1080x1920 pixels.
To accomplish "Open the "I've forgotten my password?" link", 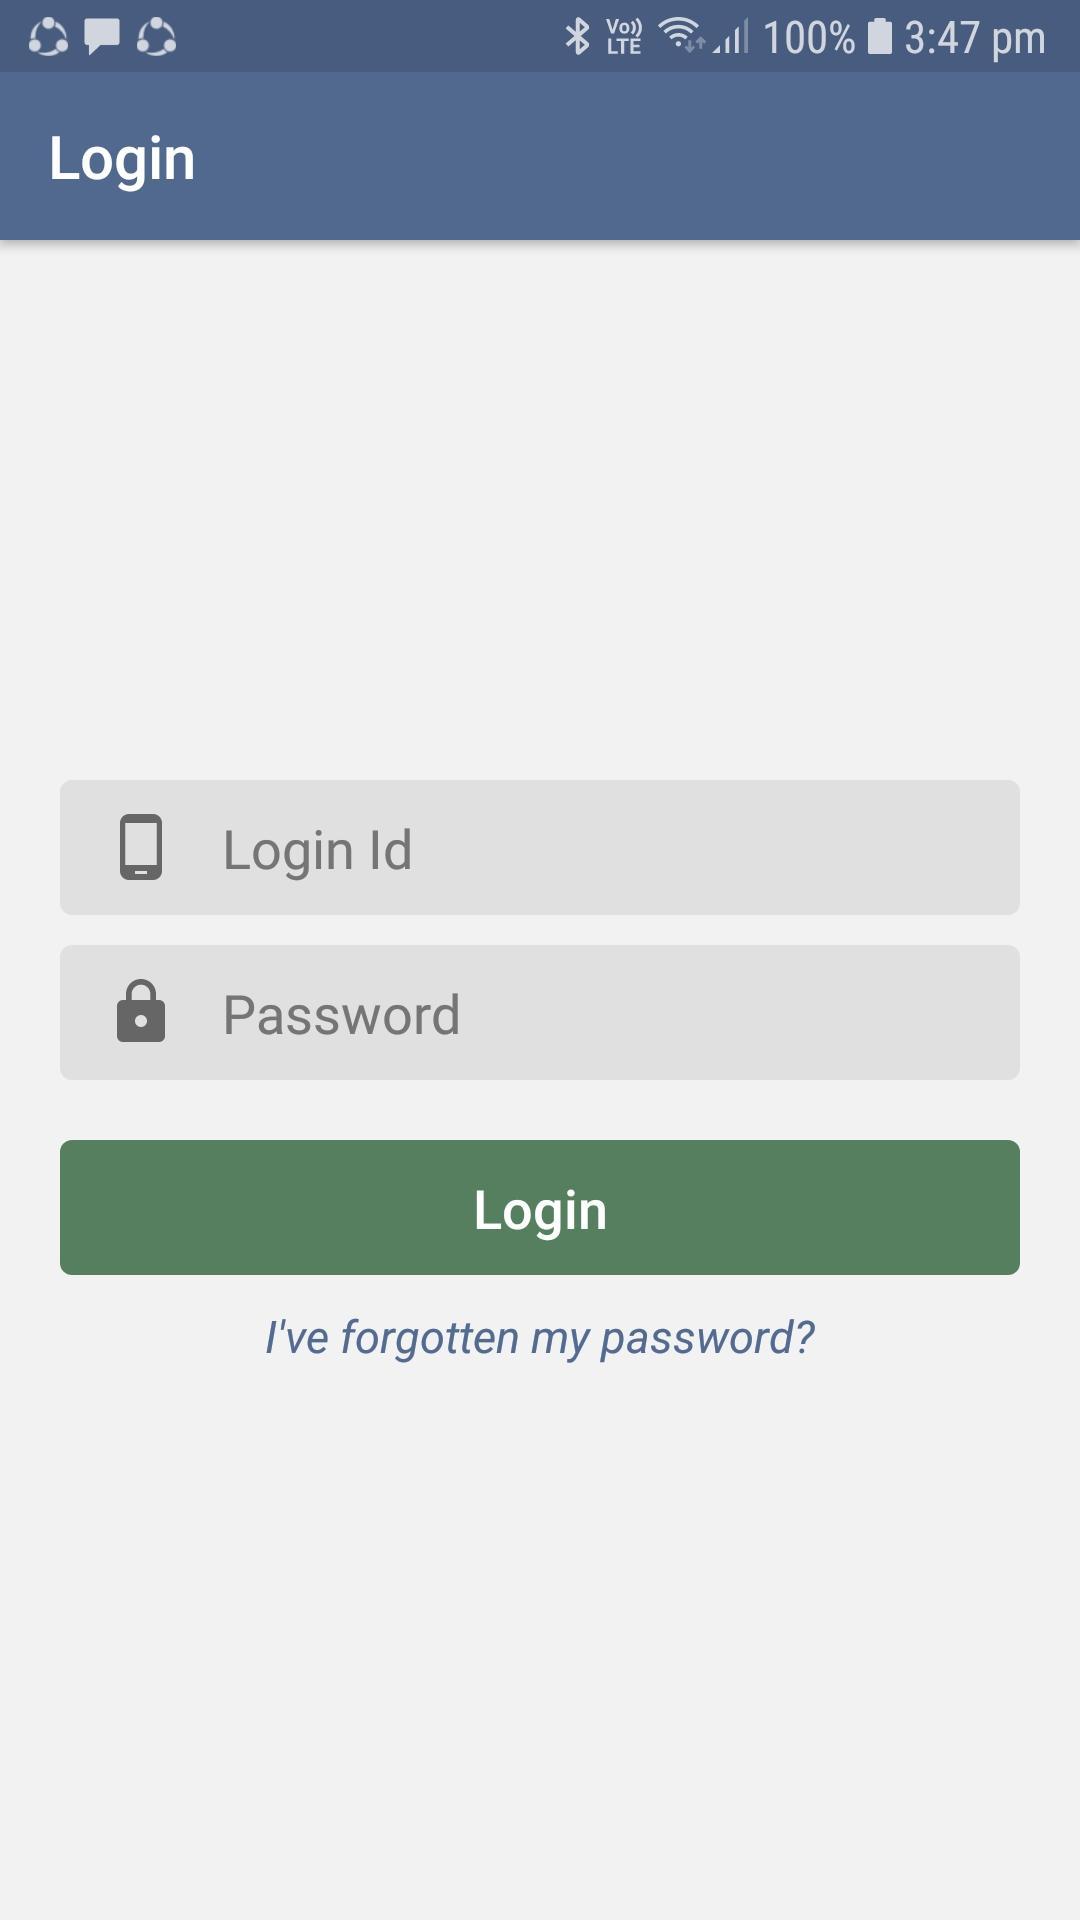I will [x=540, y=1337].
